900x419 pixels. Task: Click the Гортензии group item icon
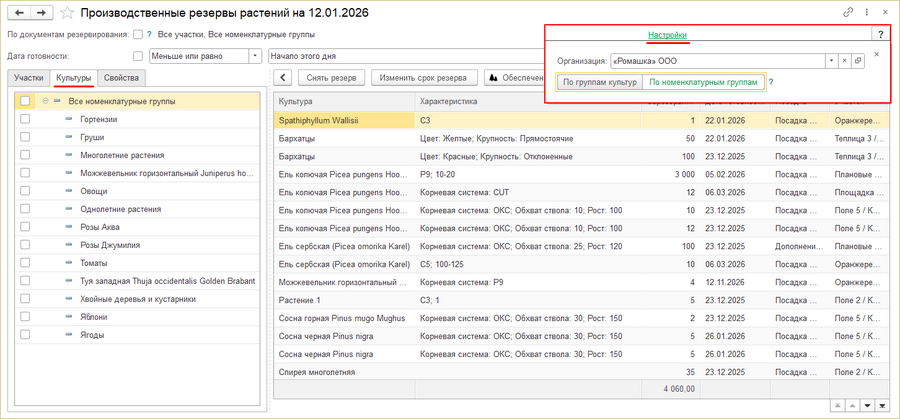69,119
